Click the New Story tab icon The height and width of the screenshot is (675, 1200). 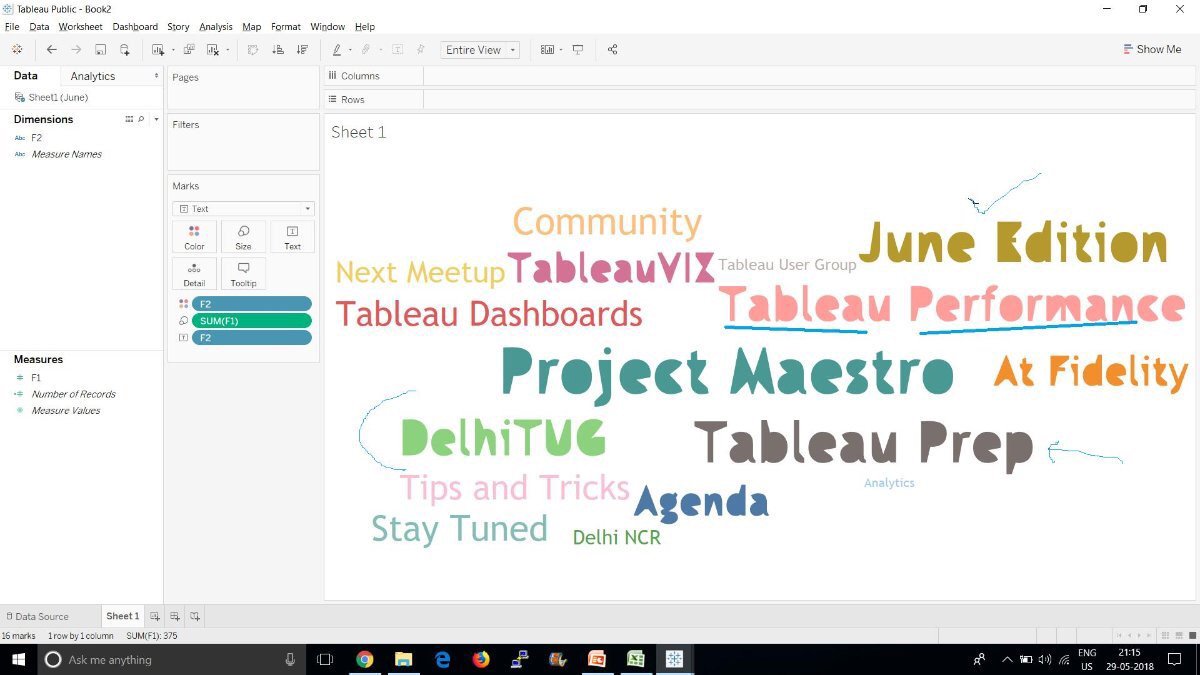(x=196, y=616)
